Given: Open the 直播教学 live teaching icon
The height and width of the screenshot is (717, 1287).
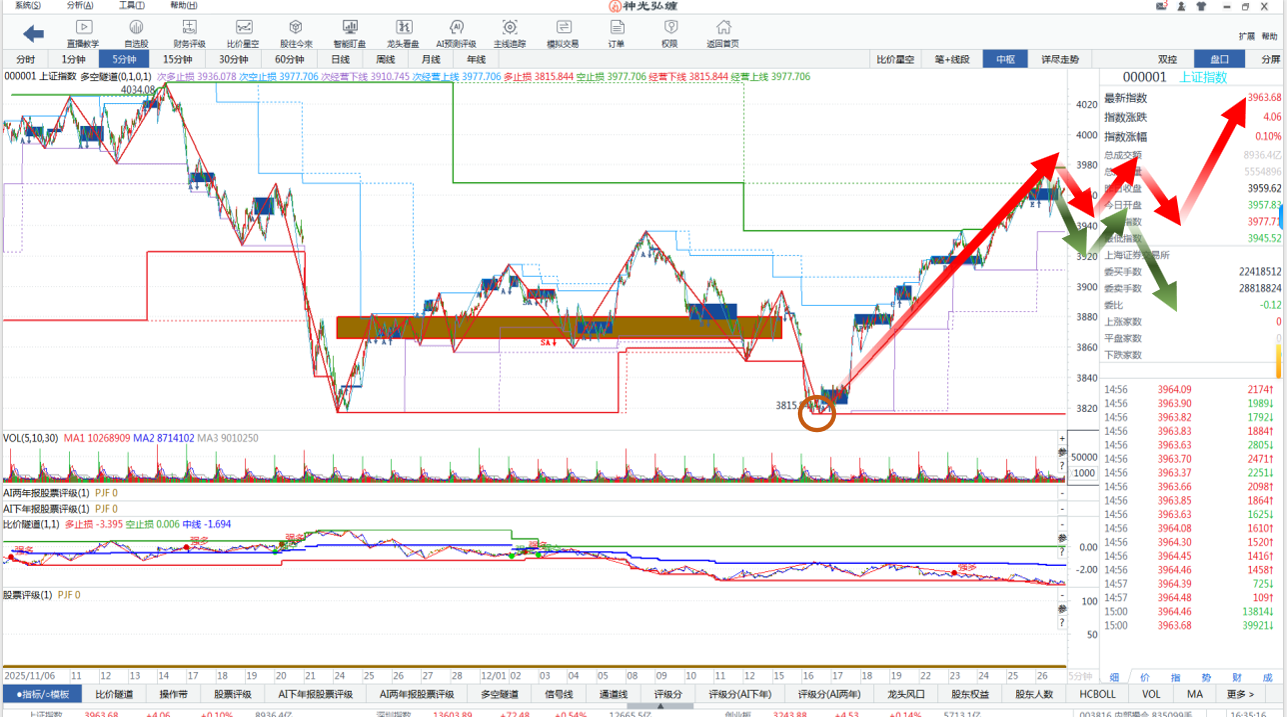Looking at the screenshot, I should [x=83, y=33].
